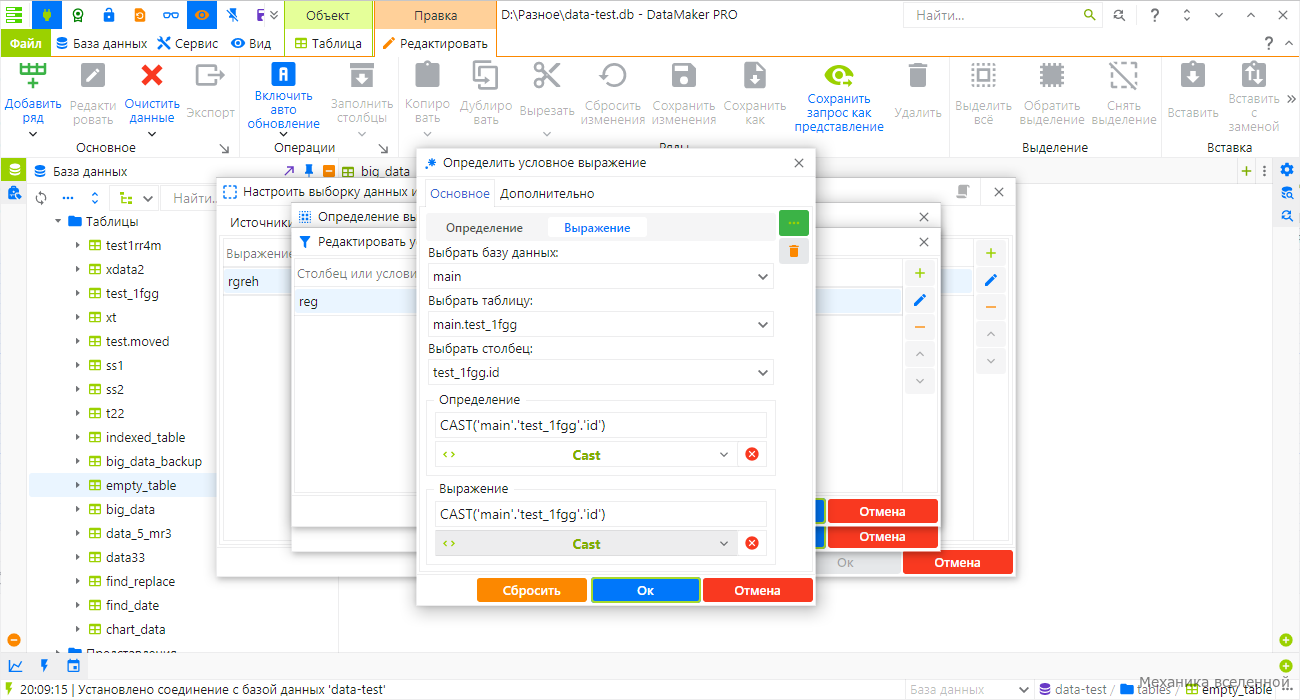Switch to the Определение segment
Screen dimensions: 1300x700
pyautogui.click(x=484, y=227)
